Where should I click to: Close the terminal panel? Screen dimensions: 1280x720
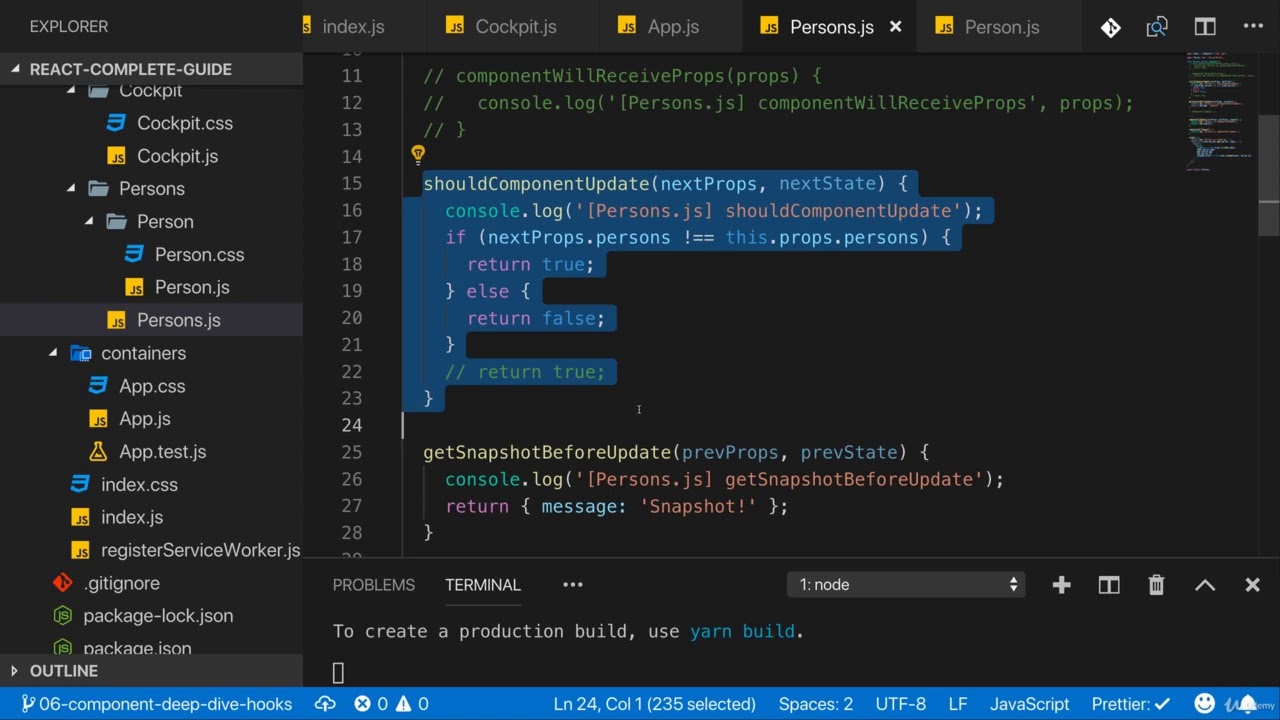tap(1252, 585)
